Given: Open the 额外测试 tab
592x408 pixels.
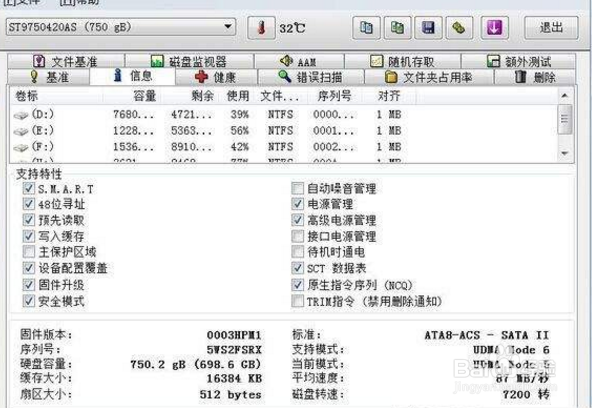Looking at the screenshot, I should (519, 61).
